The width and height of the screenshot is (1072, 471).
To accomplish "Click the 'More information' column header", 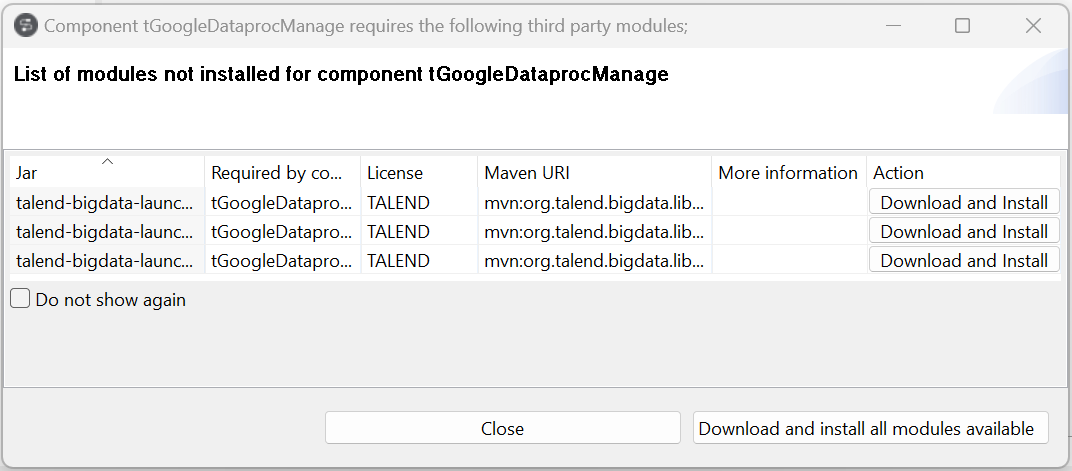I will pyautogui.click(x=788, y=173).
